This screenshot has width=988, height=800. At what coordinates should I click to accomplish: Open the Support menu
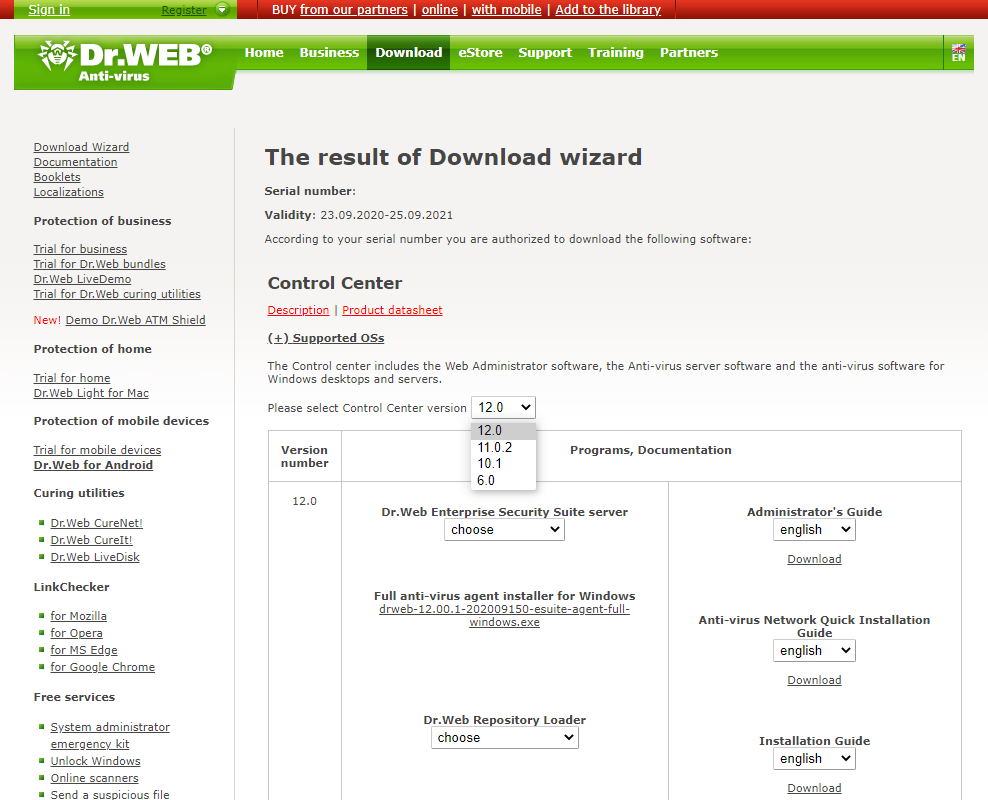pyautogui.click(x=545, y=52)
